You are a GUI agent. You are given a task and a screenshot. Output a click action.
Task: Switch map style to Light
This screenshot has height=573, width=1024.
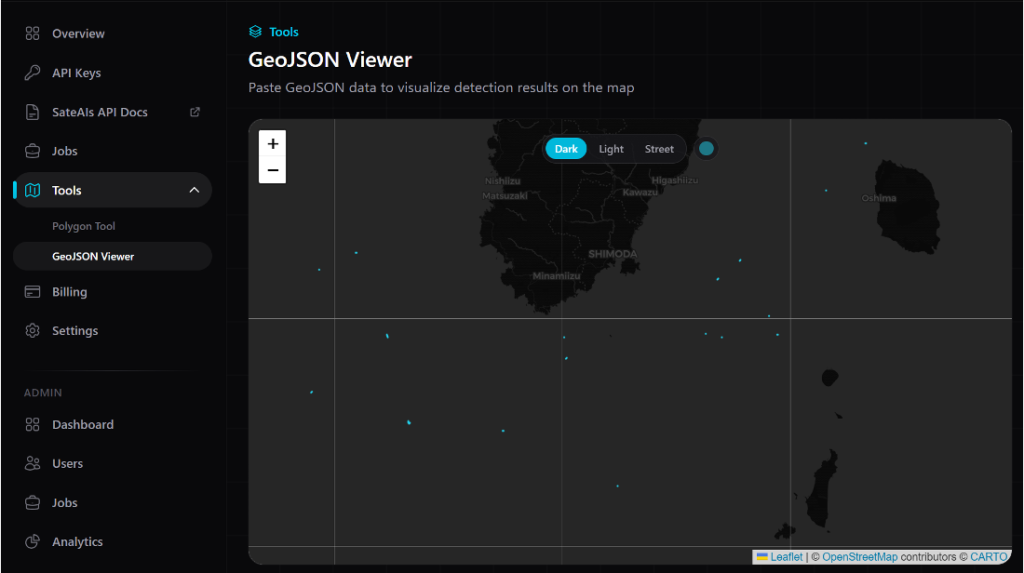coord(611,149)
